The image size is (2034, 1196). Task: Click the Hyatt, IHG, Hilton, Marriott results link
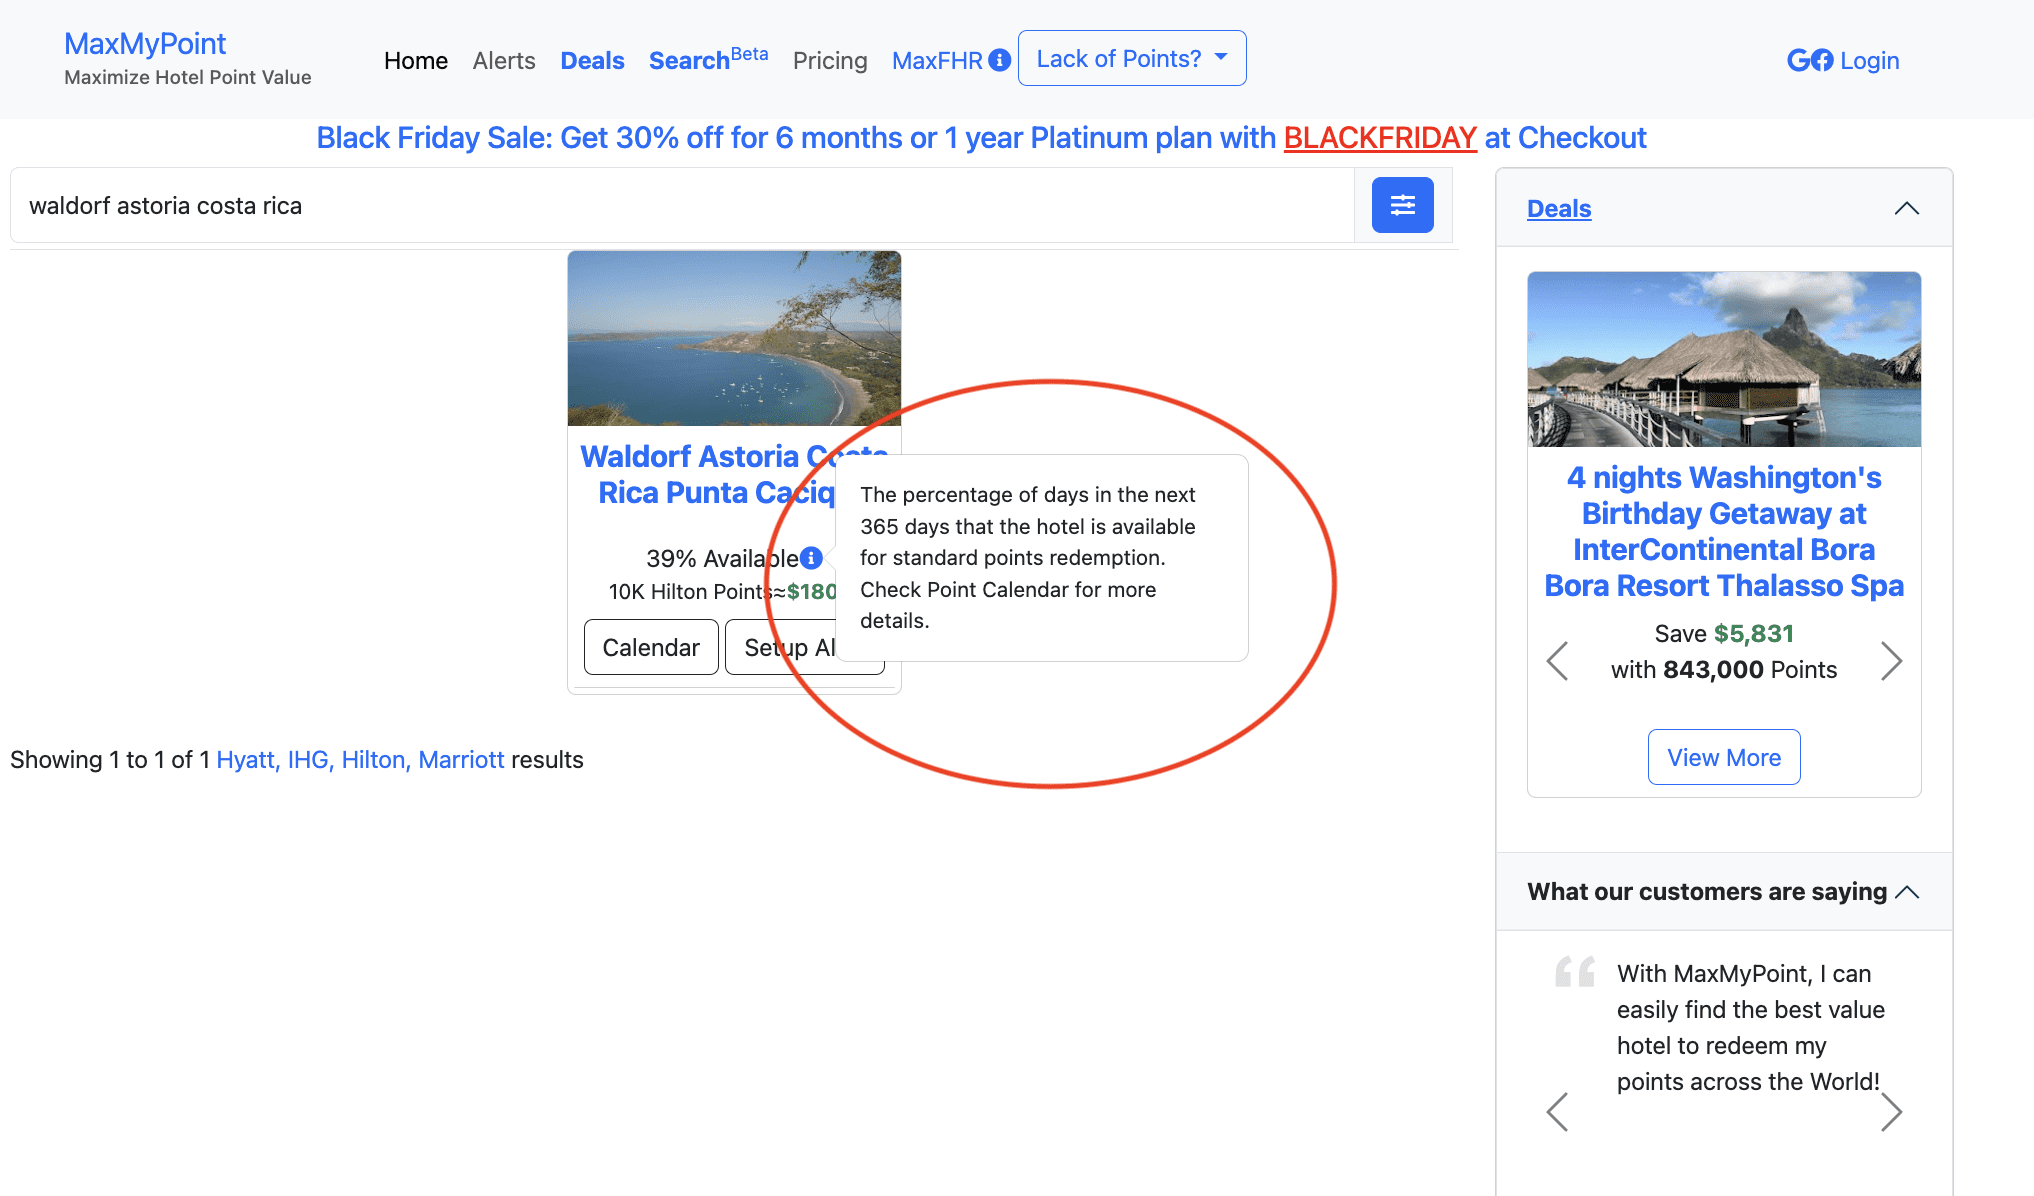tap(360, 760)
